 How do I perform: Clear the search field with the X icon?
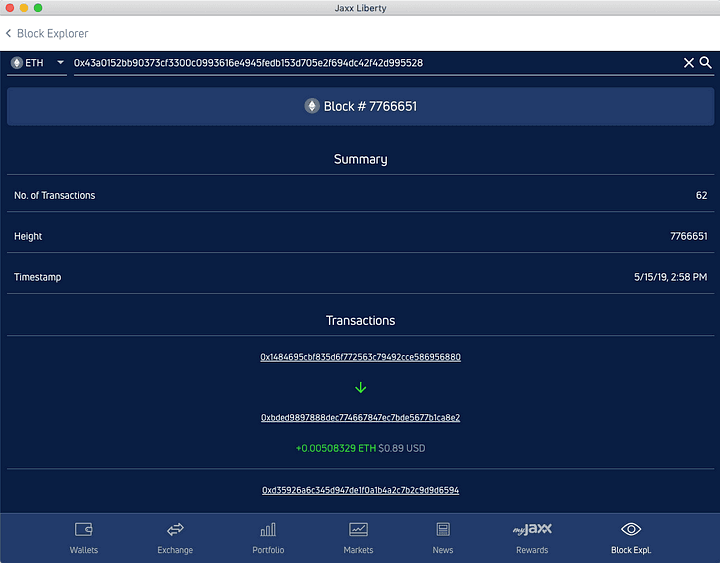tap(688, 63)
